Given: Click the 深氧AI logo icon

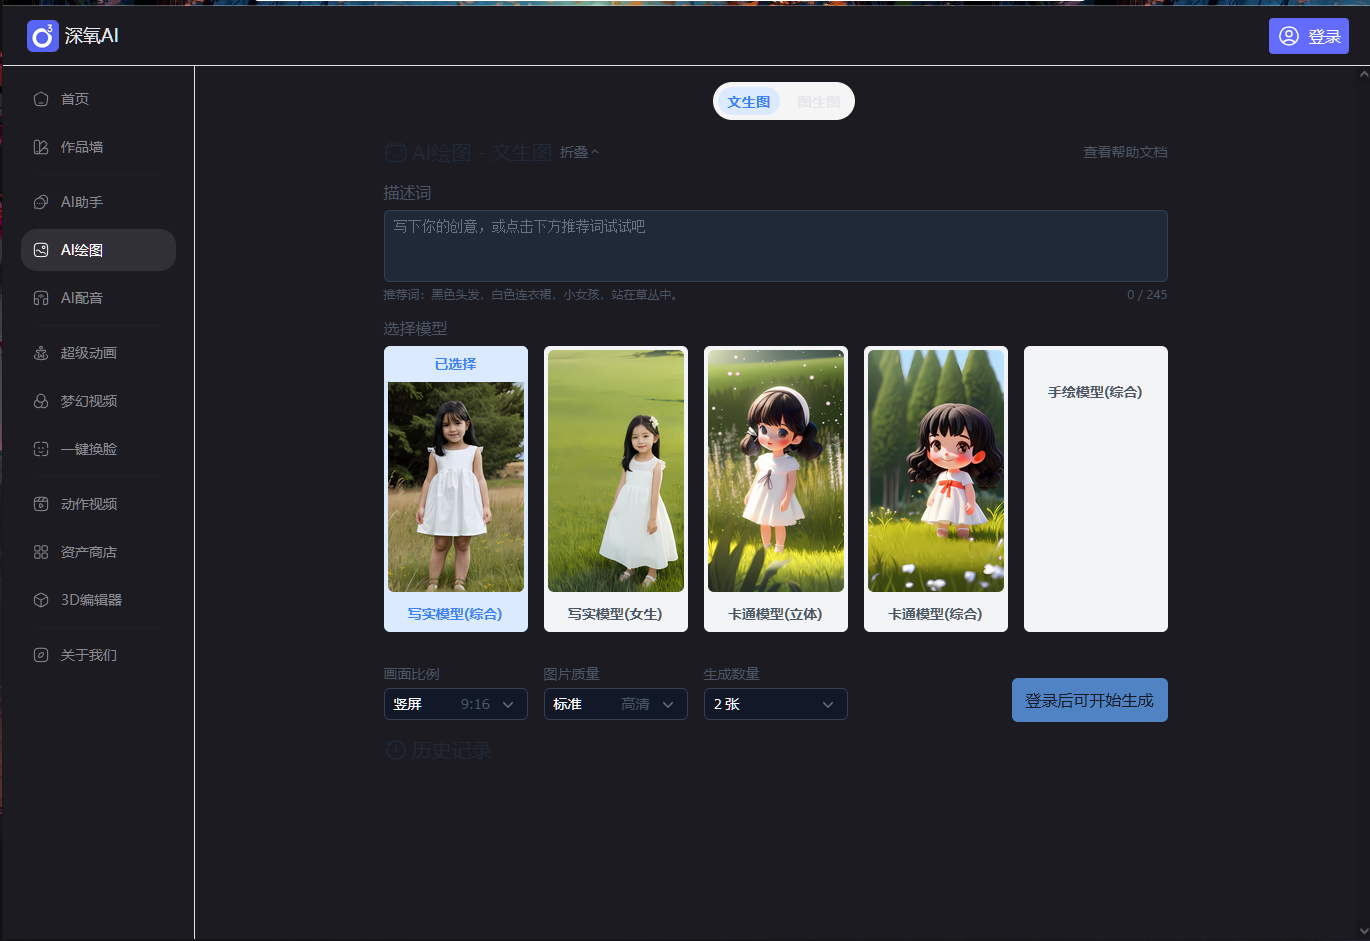Looking at the screenshot, I should (x=43, y=36).
